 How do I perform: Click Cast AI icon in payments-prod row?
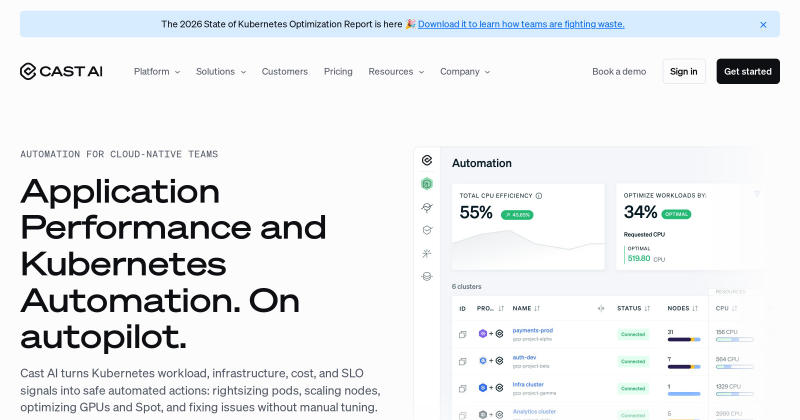click(499, 334)
